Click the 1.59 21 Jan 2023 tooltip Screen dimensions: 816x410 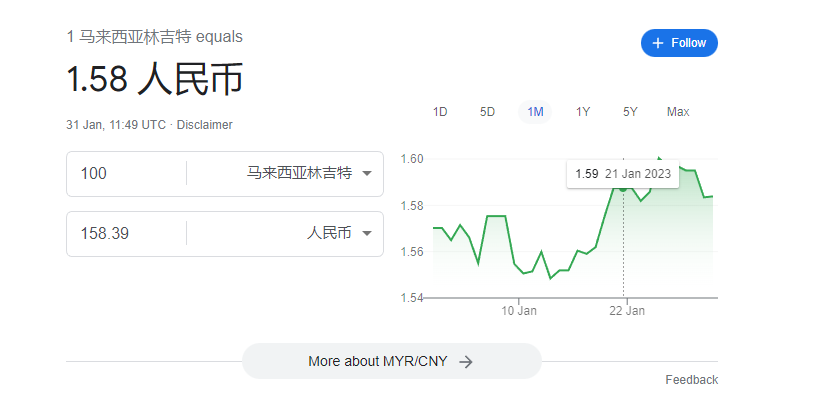coord(622,173)
